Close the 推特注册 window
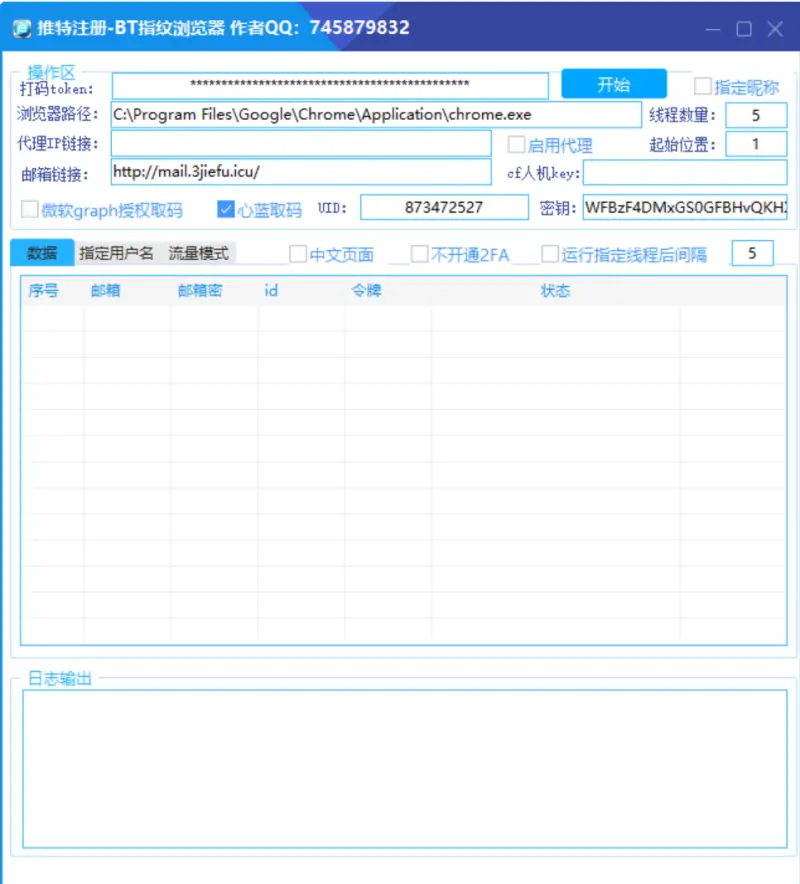 775,29
